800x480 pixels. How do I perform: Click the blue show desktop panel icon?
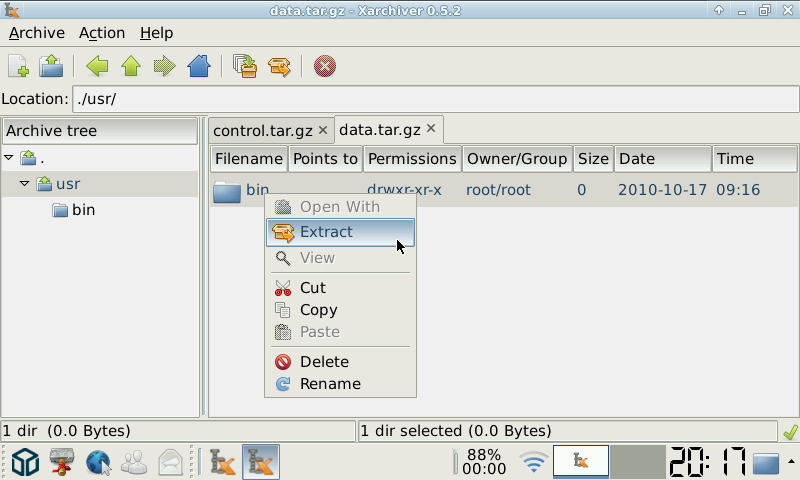click(765, 463)
